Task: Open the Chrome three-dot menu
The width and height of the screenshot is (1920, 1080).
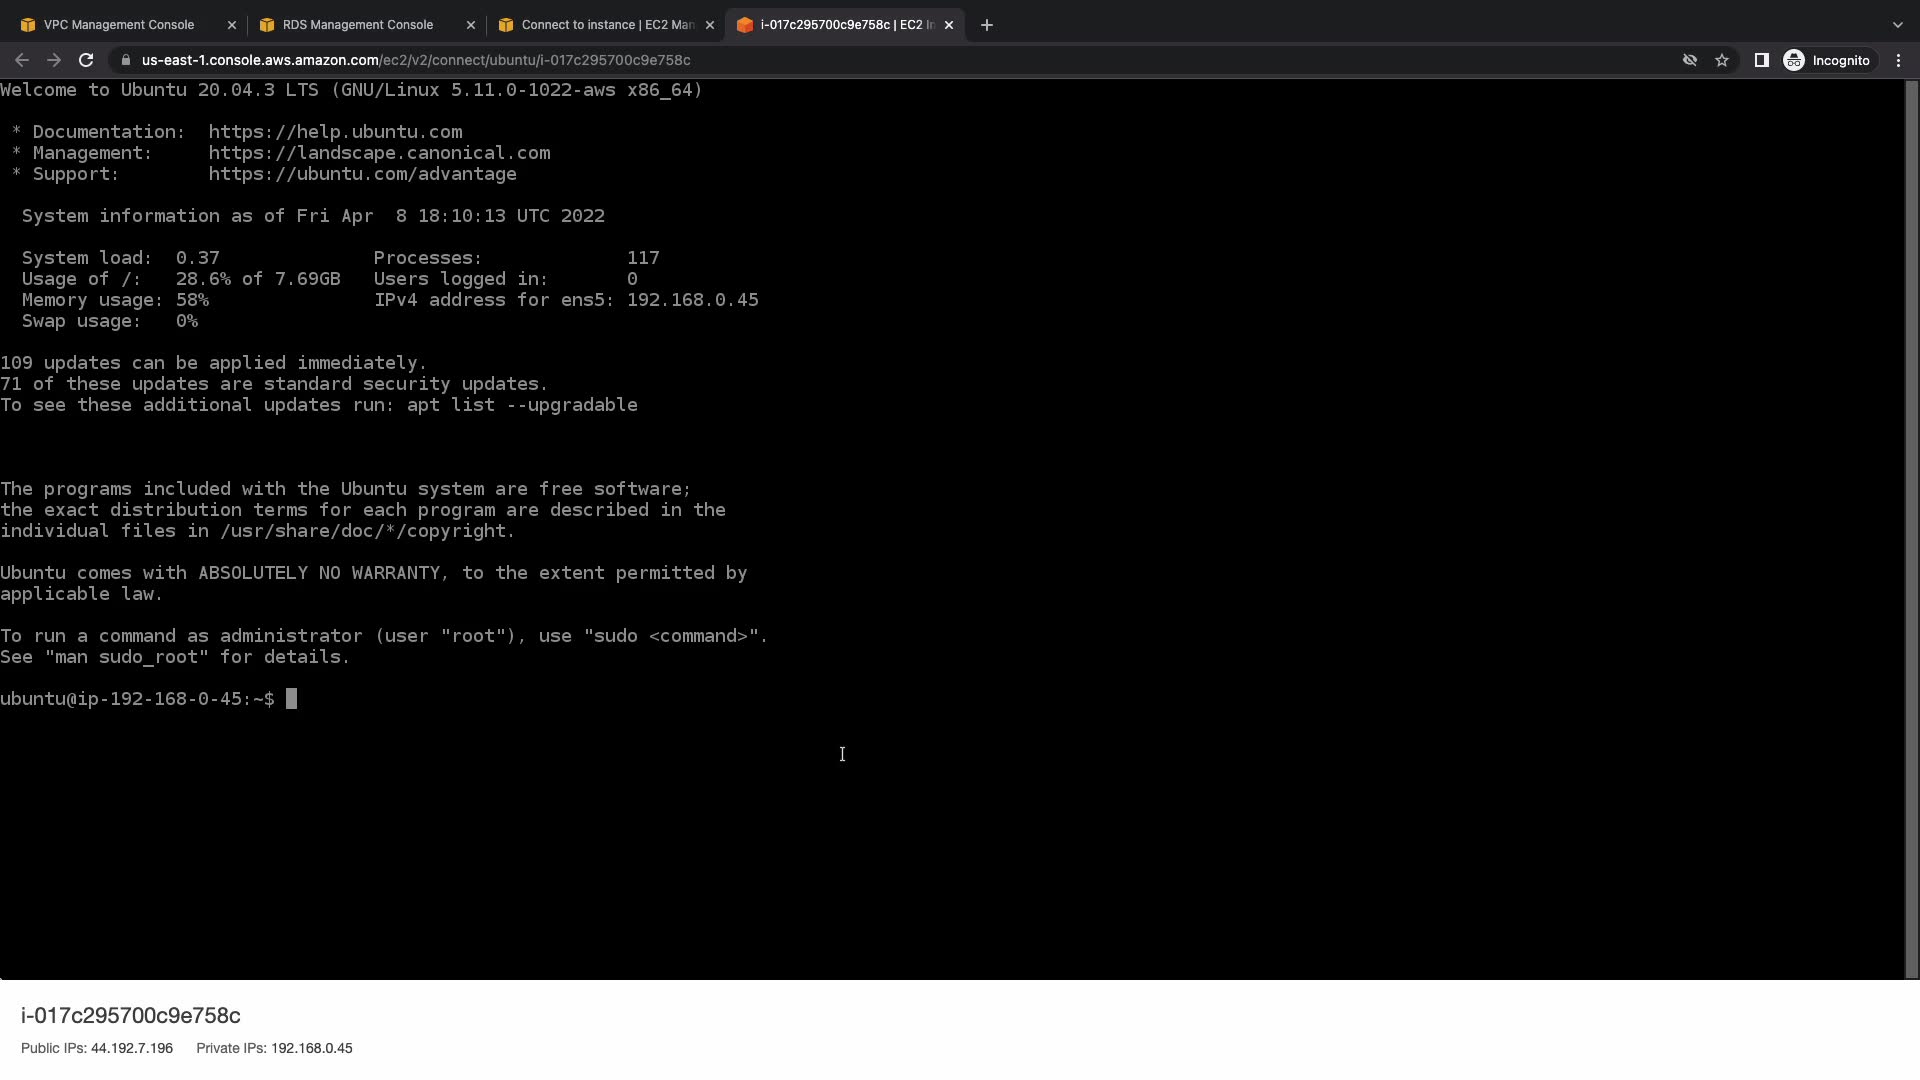Action: tap(1899, 60)
